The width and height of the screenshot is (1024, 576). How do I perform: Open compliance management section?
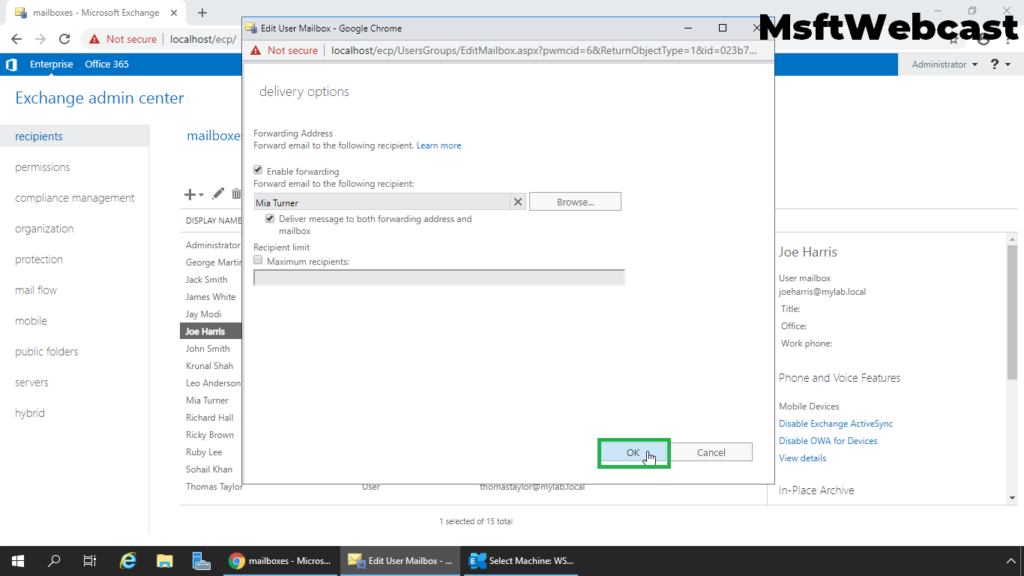(x=74, y=198)
